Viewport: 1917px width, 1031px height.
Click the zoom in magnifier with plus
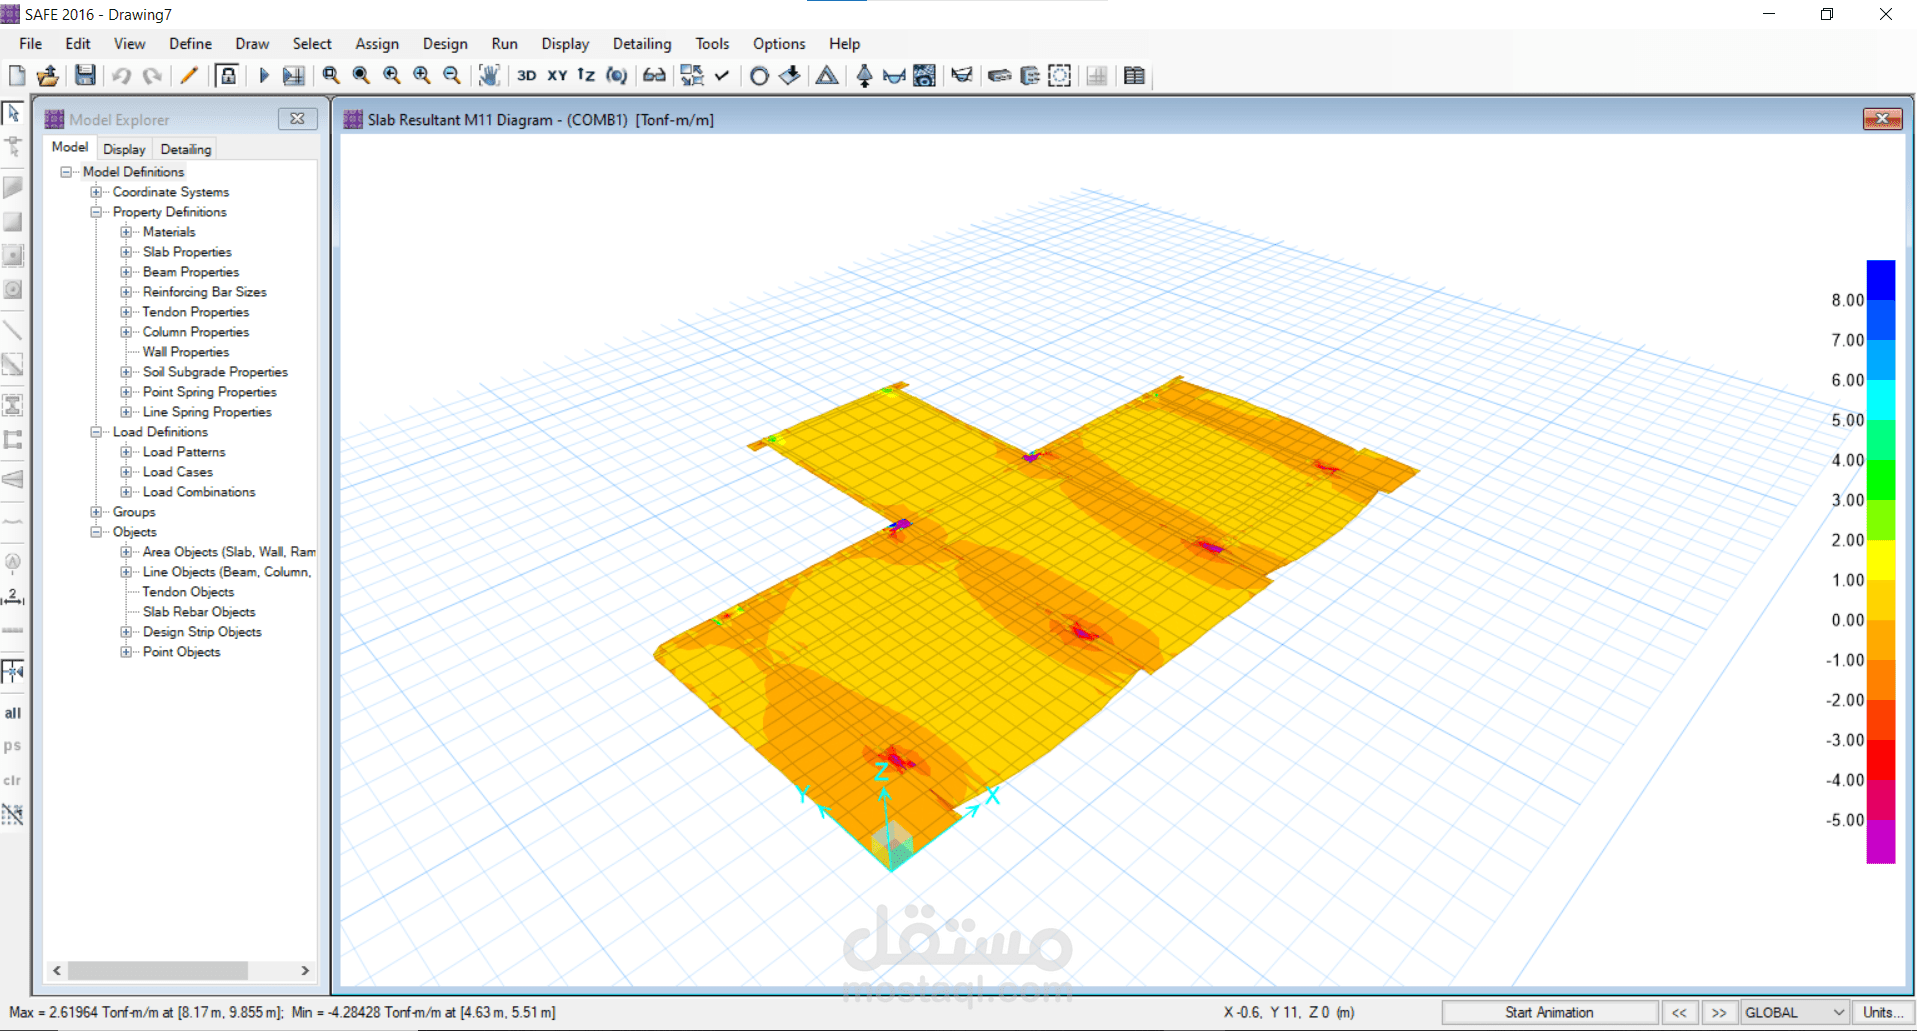point(422,76)
